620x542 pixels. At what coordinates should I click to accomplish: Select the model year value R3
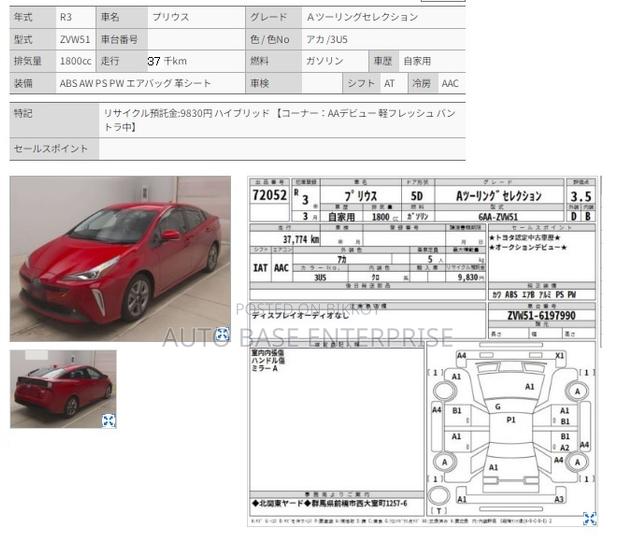point(66,17)
